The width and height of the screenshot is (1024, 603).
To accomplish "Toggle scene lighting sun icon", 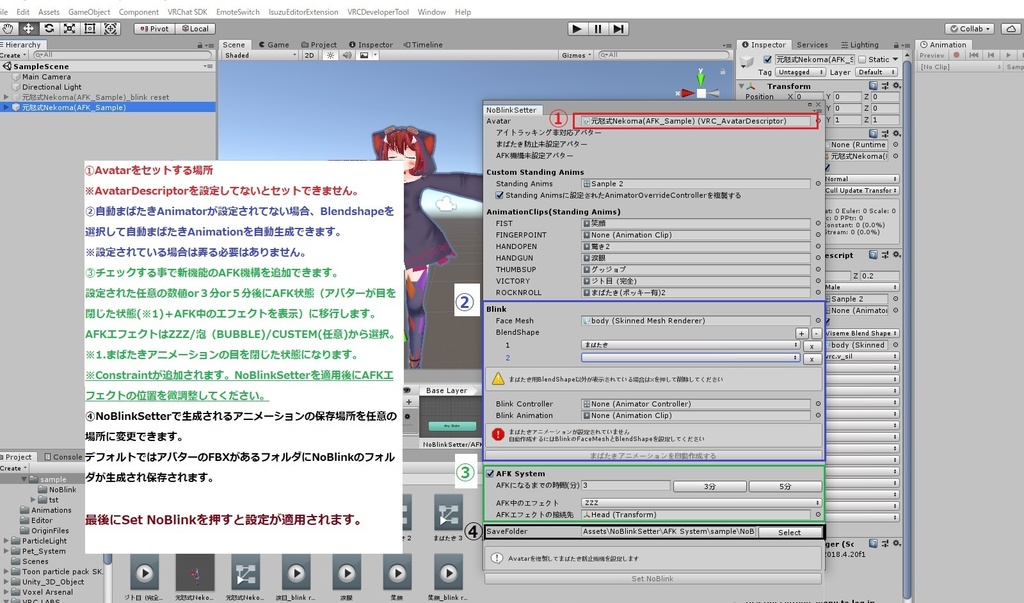I will tap(331, 56).
